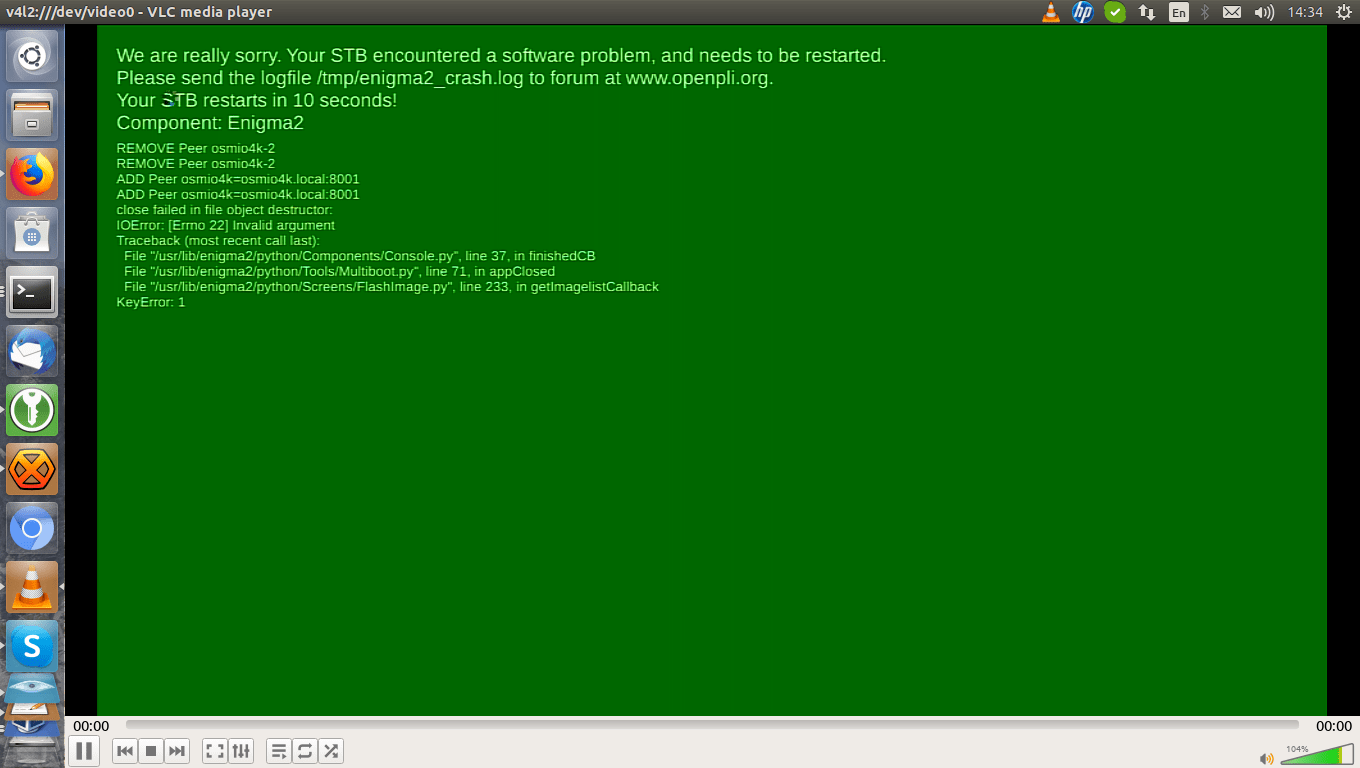Switch to VLC launcher icon in dock

32,587
